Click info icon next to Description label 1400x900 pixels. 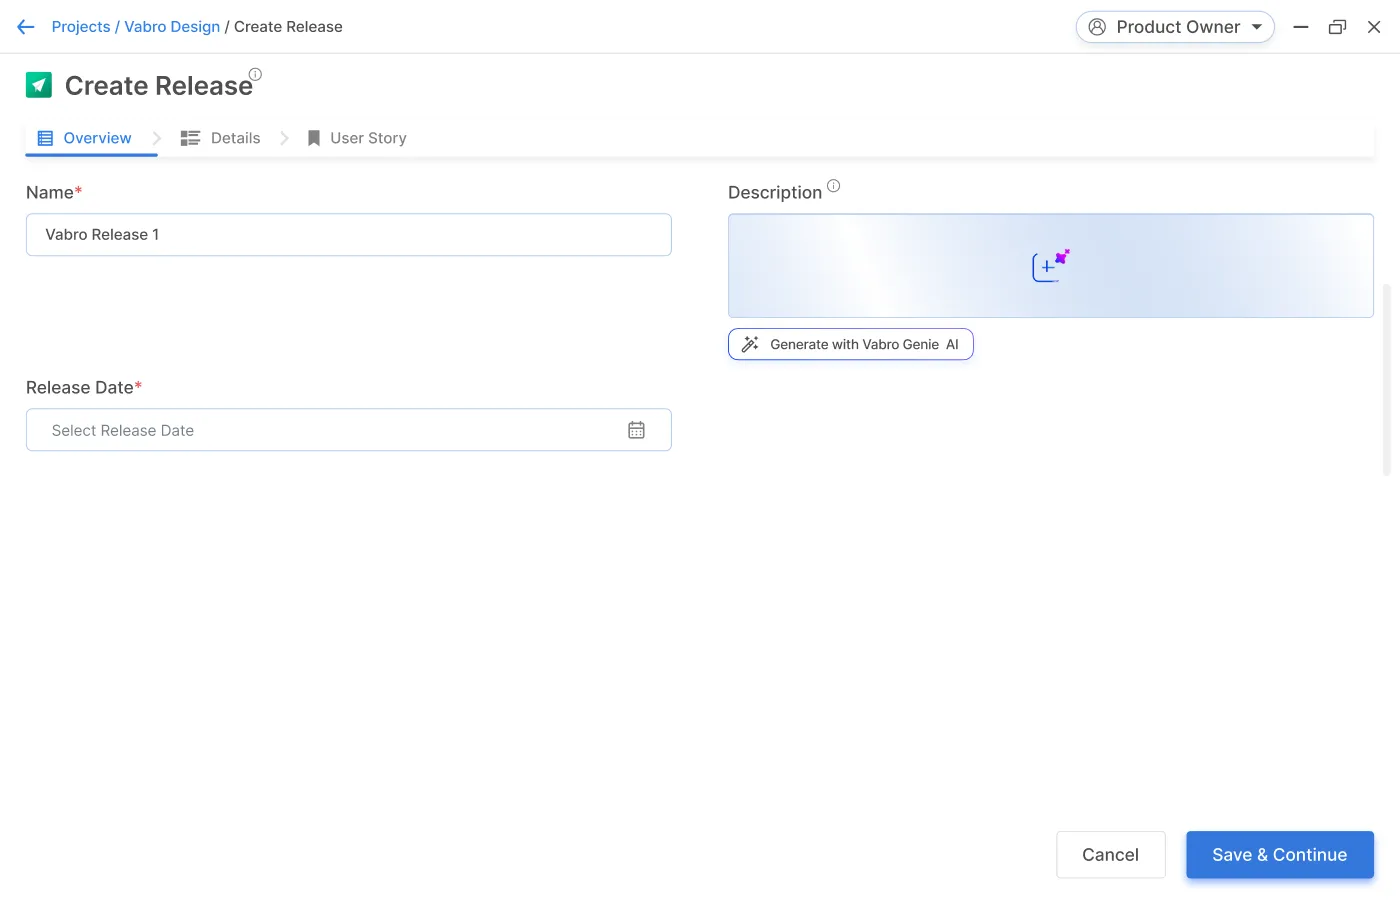833,186
